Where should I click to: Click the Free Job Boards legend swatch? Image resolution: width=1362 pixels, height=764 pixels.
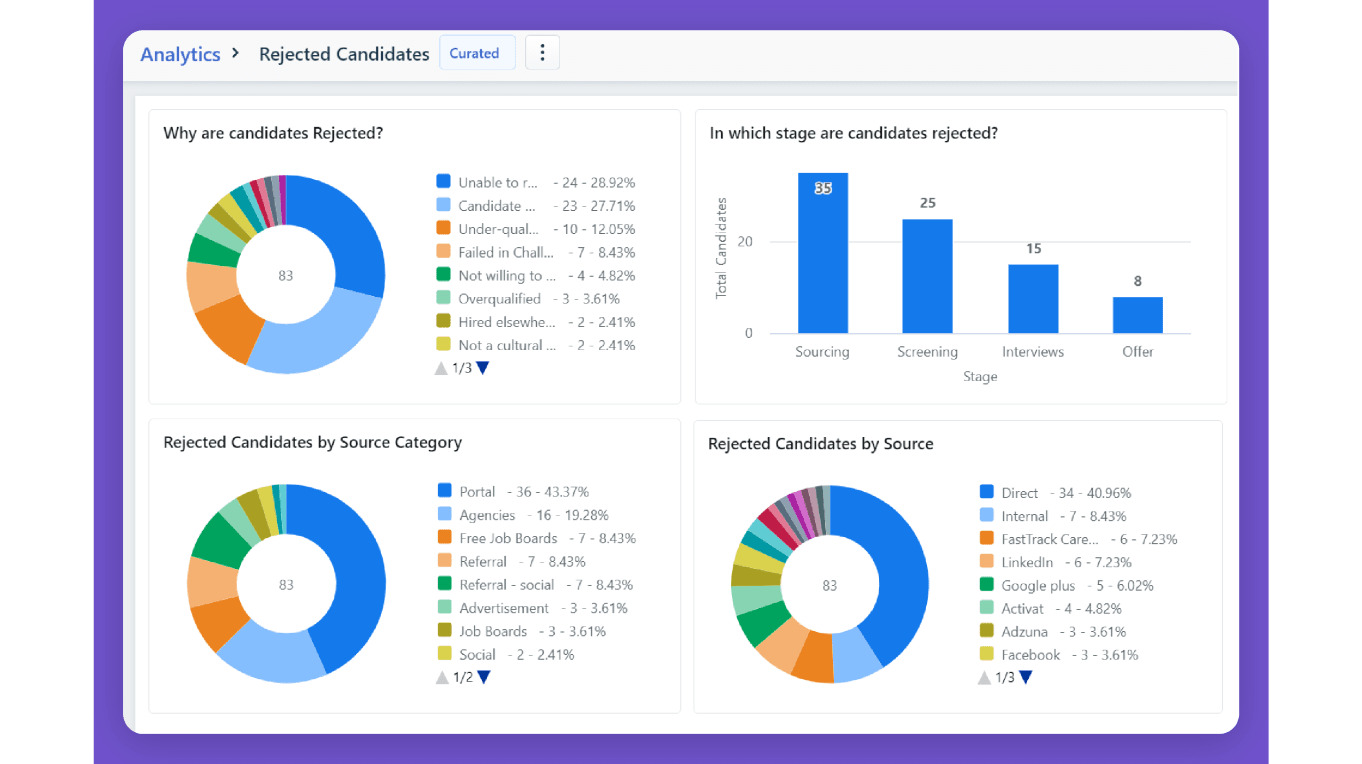[x=445, y=538]
